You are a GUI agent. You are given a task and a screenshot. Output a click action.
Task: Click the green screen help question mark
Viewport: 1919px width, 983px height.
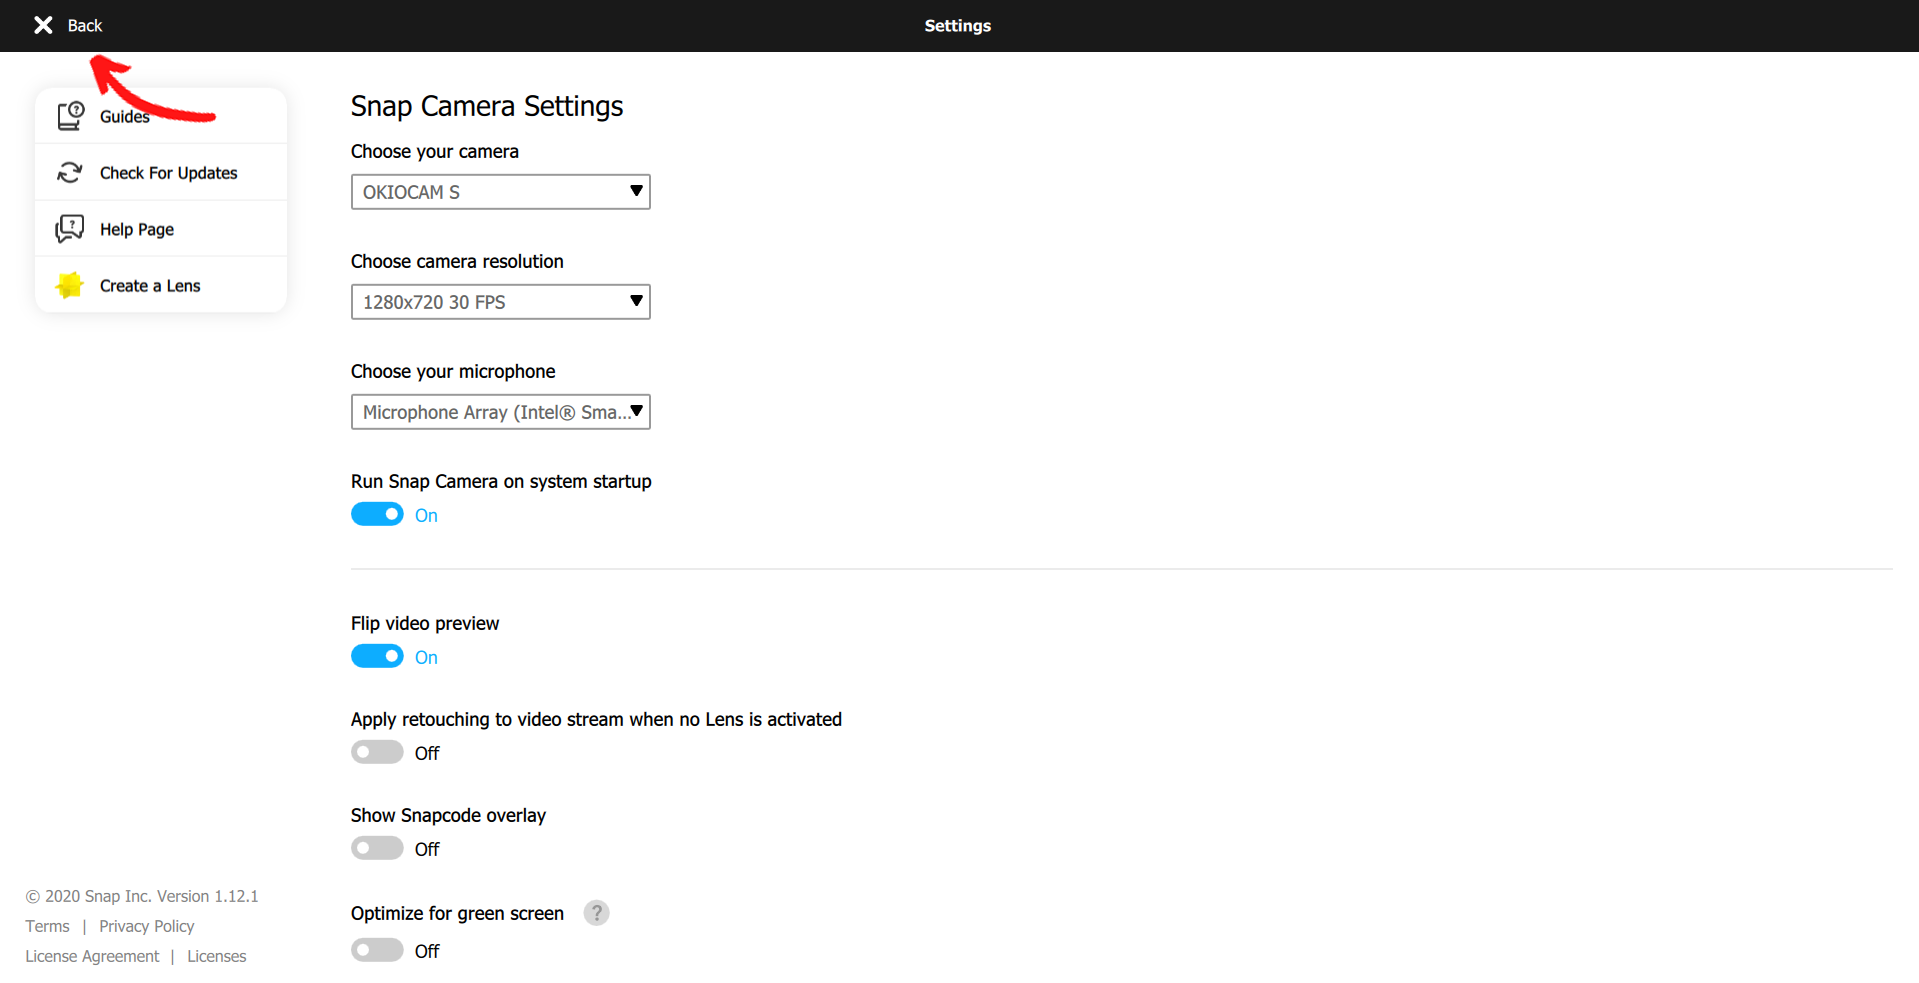click(596, 913)
